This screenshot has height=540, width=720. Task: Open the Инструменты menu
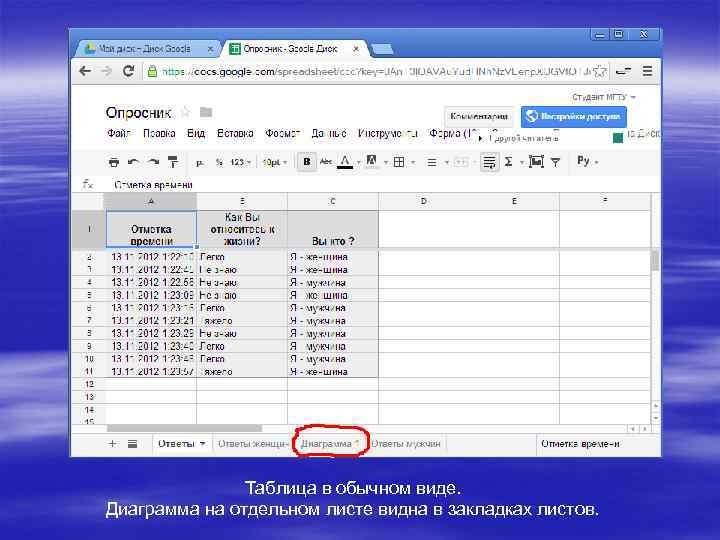388,133
